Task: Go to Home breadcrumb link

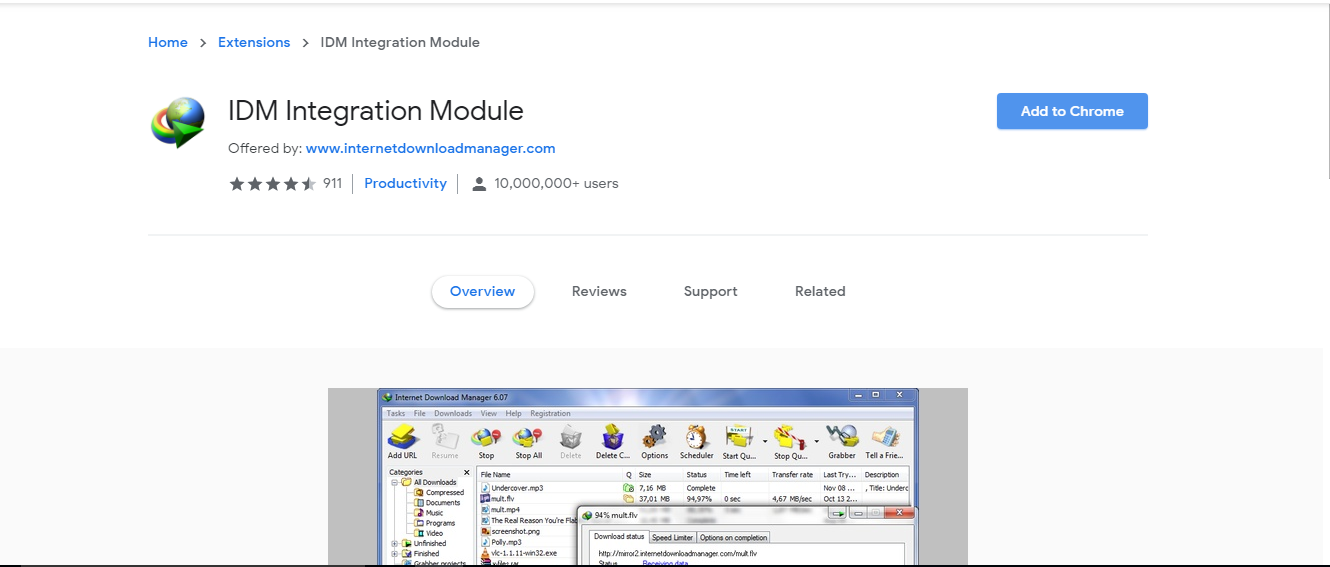Action: 168,42
